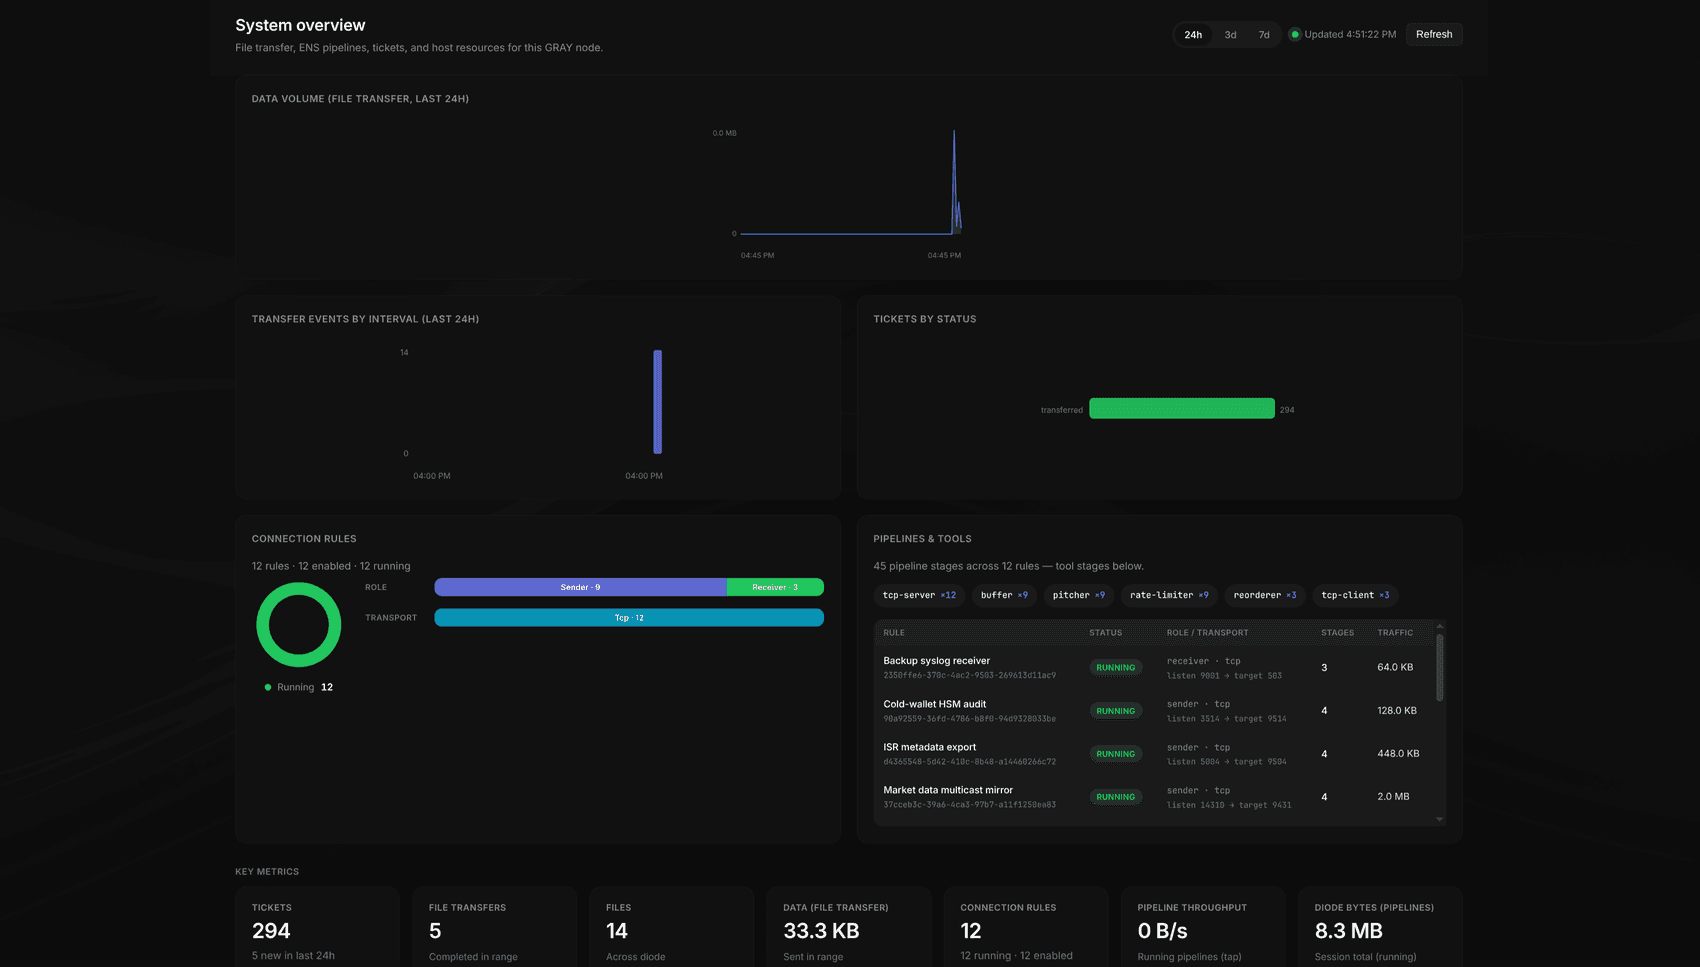
Task: Click the Tickets 294 metric card
Action: tap(318, 927)
